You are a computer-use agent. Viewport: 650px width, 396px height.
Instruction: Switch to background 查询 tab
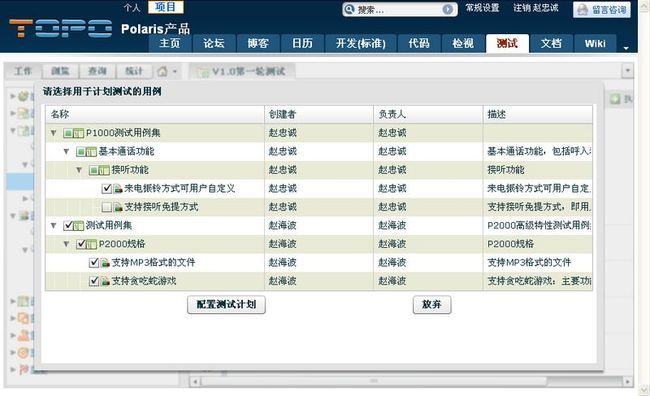tap(97, 71)
